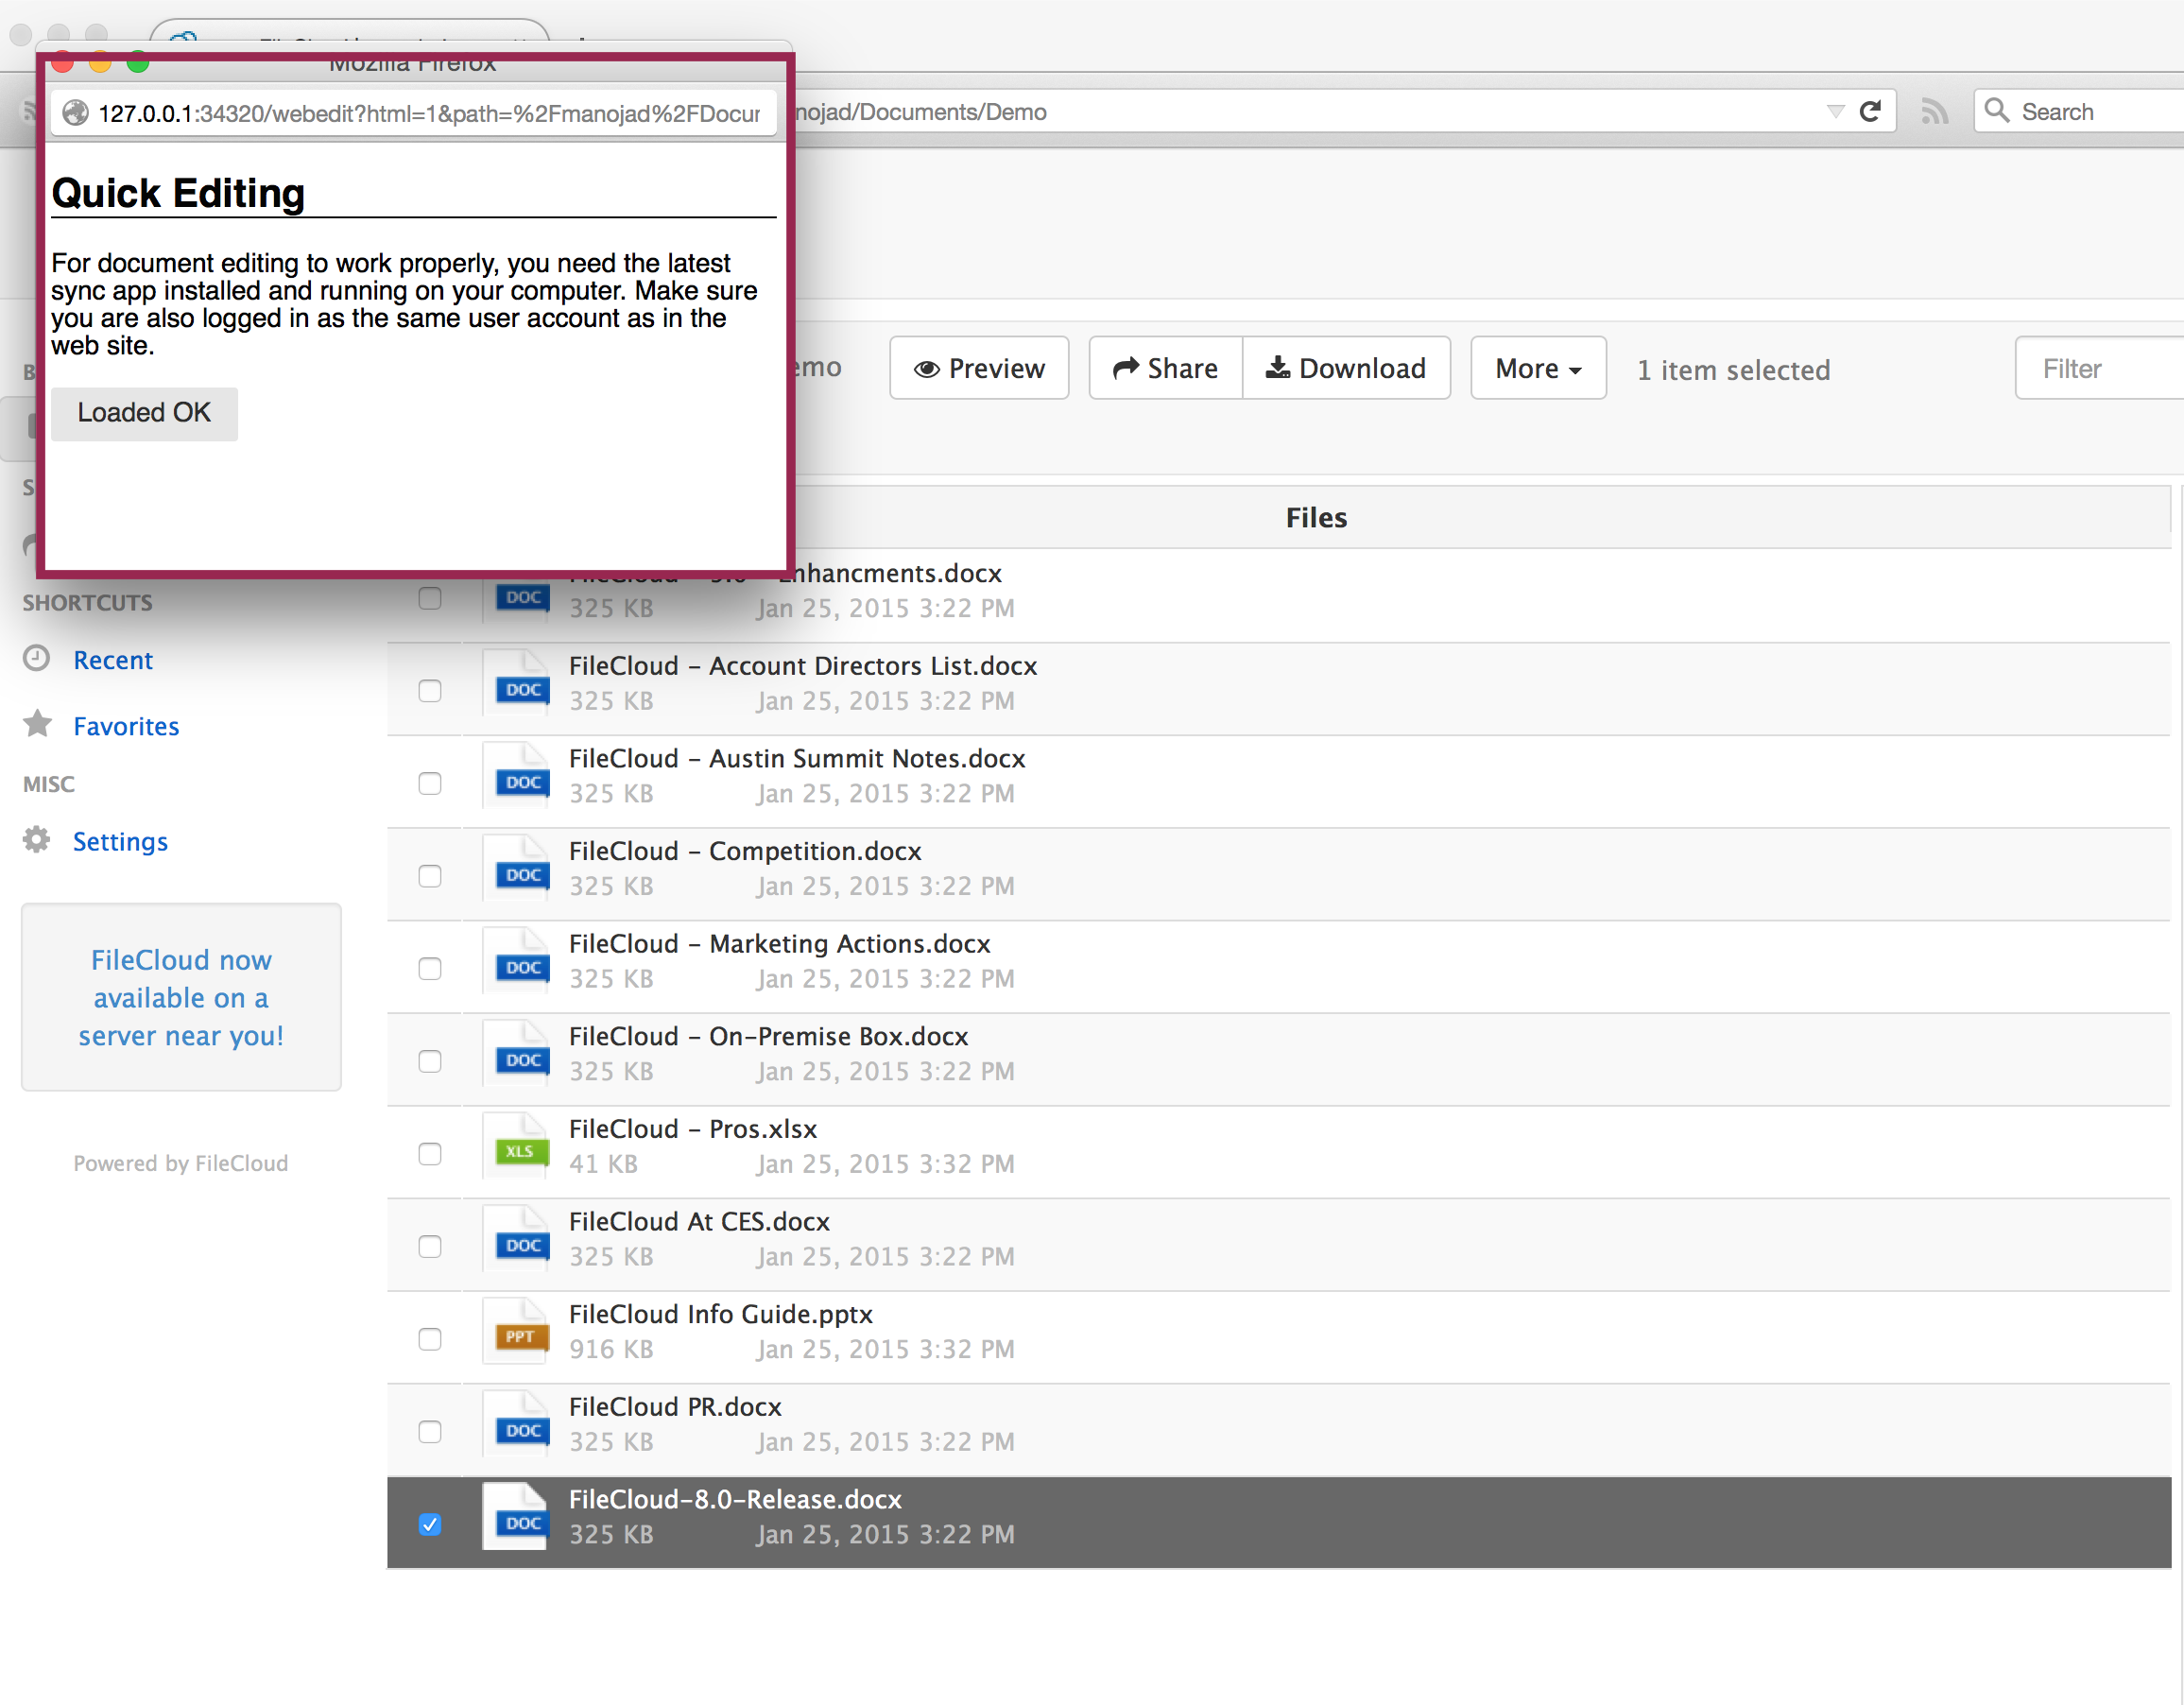Viewport: 2184px width, 1705px height.
Task: Open Recent shortcut in sidebar
Action: pos(113,660)
